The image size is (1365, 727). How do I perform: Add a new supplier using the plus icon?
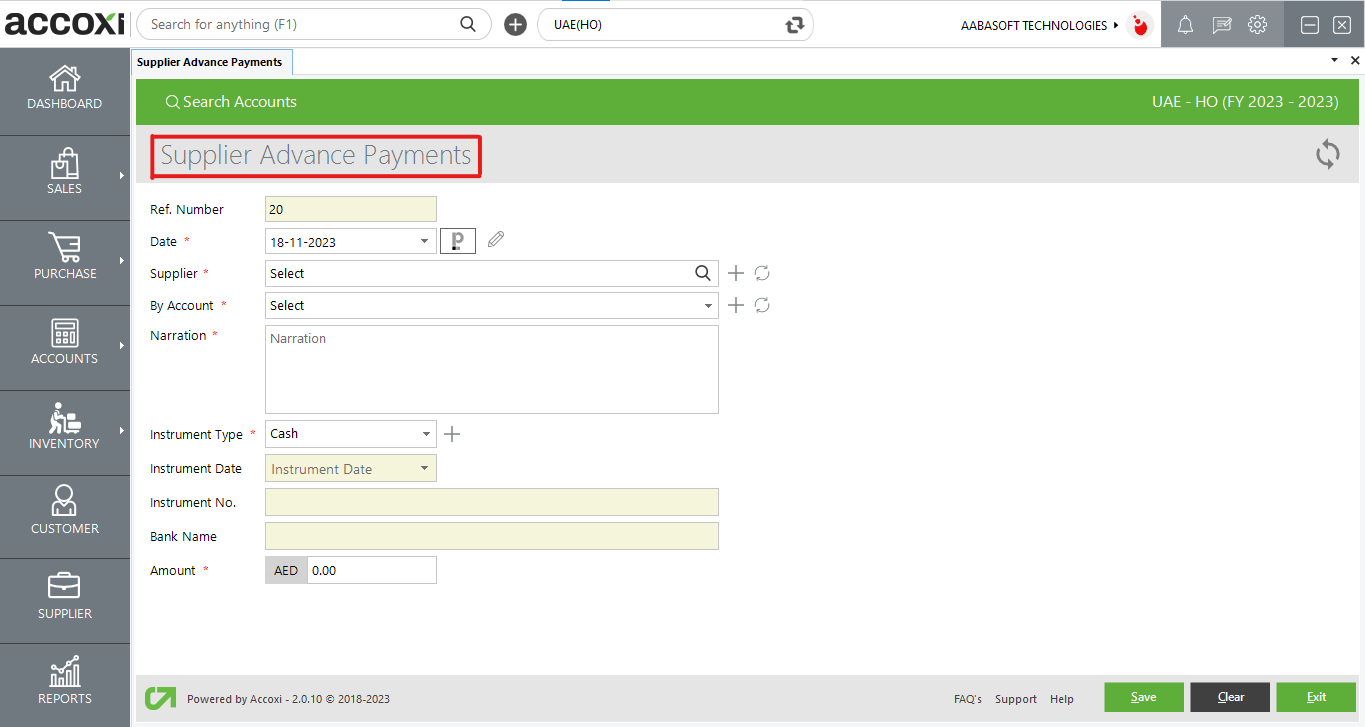pyautogui.click(x=735, y=272)
